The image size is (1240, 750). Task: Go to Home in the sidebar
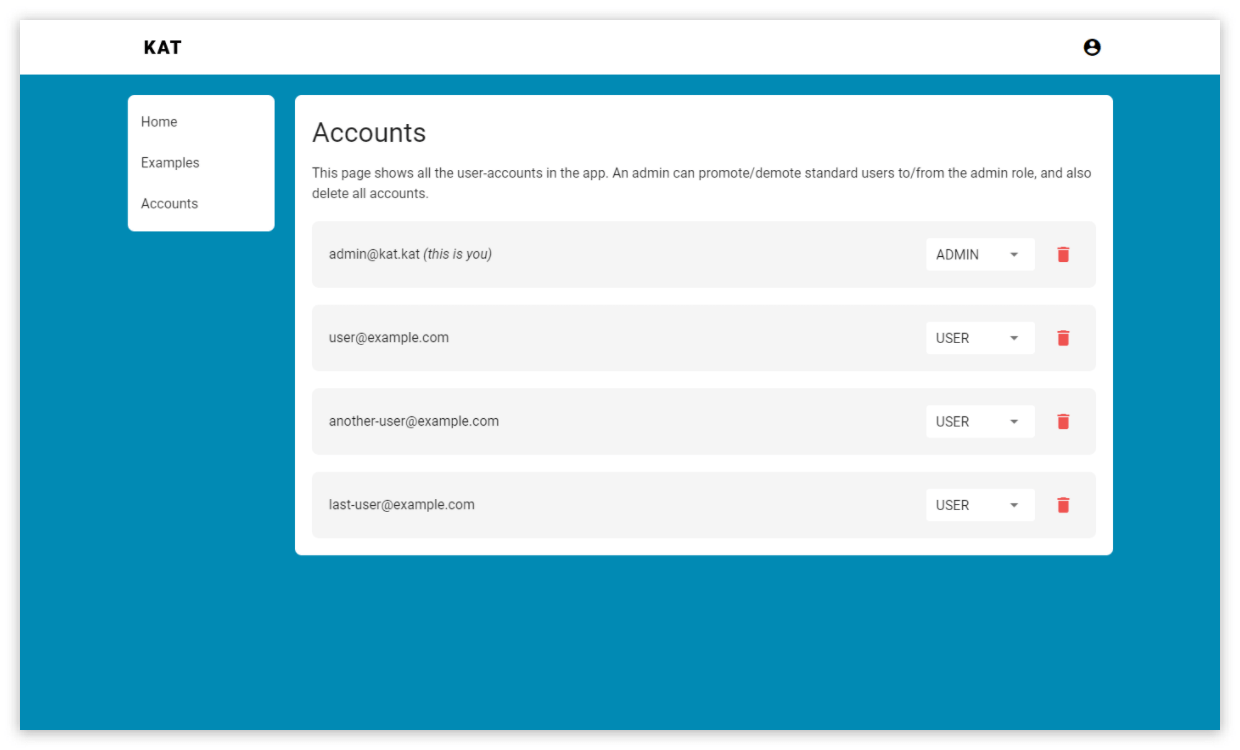[x=159, y=122]
